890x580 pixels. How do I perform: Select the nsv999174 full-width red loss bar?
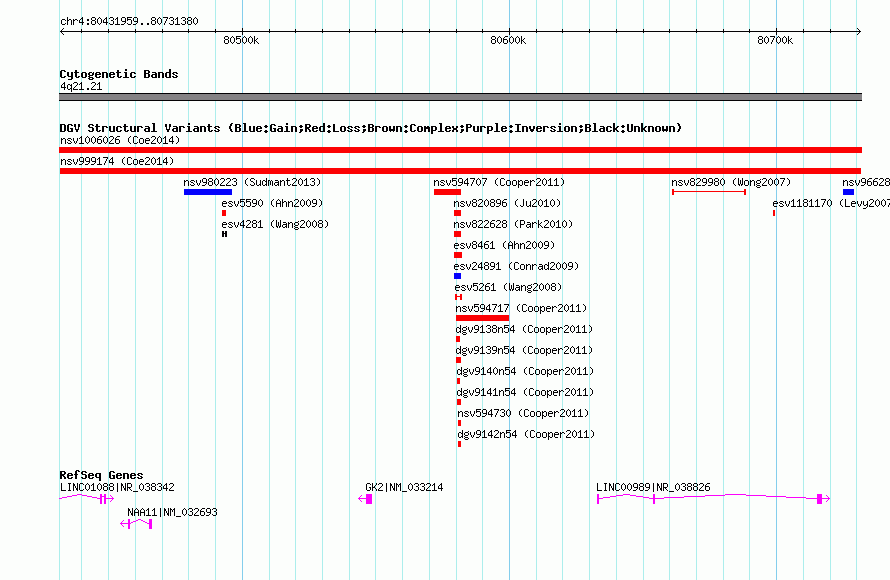(x=460, y=171)
